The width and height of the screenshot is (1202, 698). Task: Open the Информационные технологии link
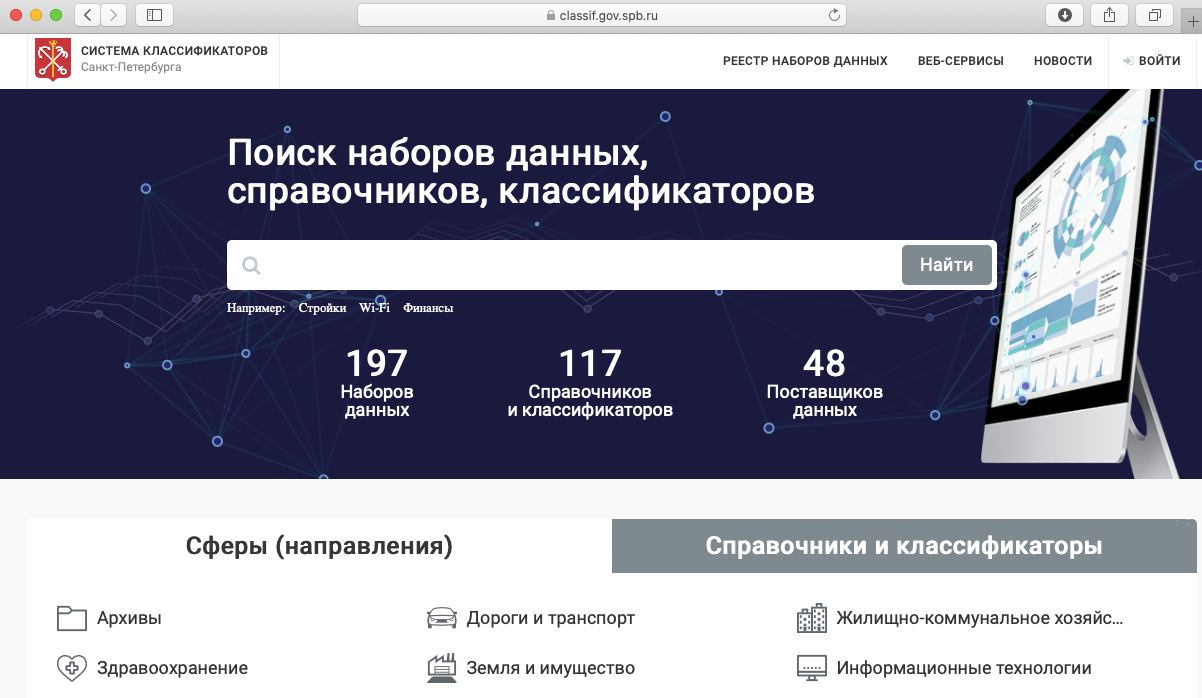(964, 667)
